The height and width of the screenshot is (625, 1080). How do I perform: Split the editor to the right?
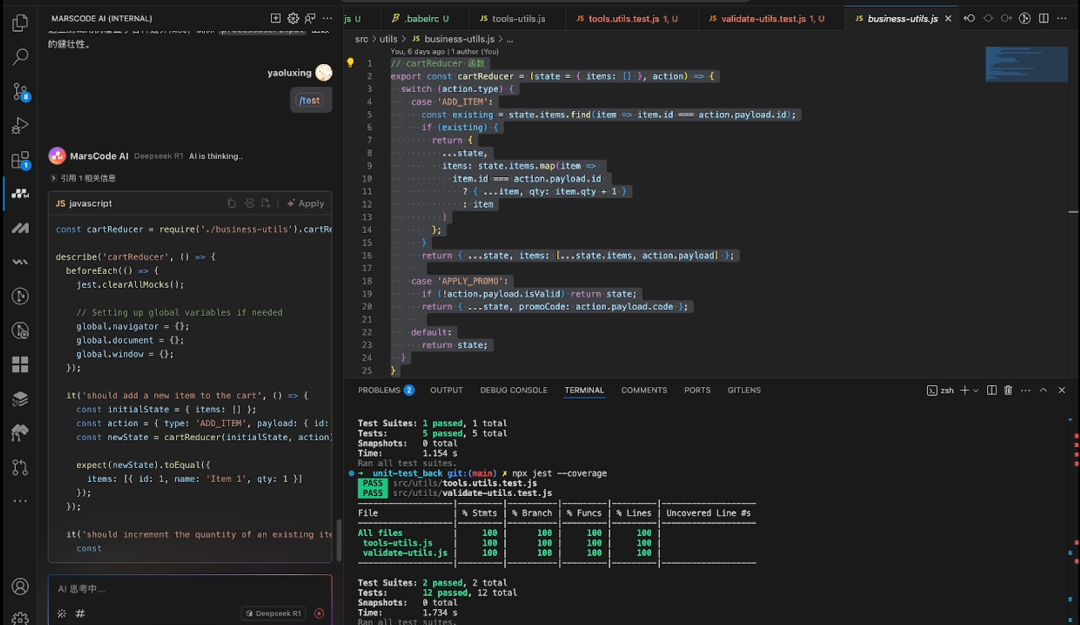tap(1043, 18)
